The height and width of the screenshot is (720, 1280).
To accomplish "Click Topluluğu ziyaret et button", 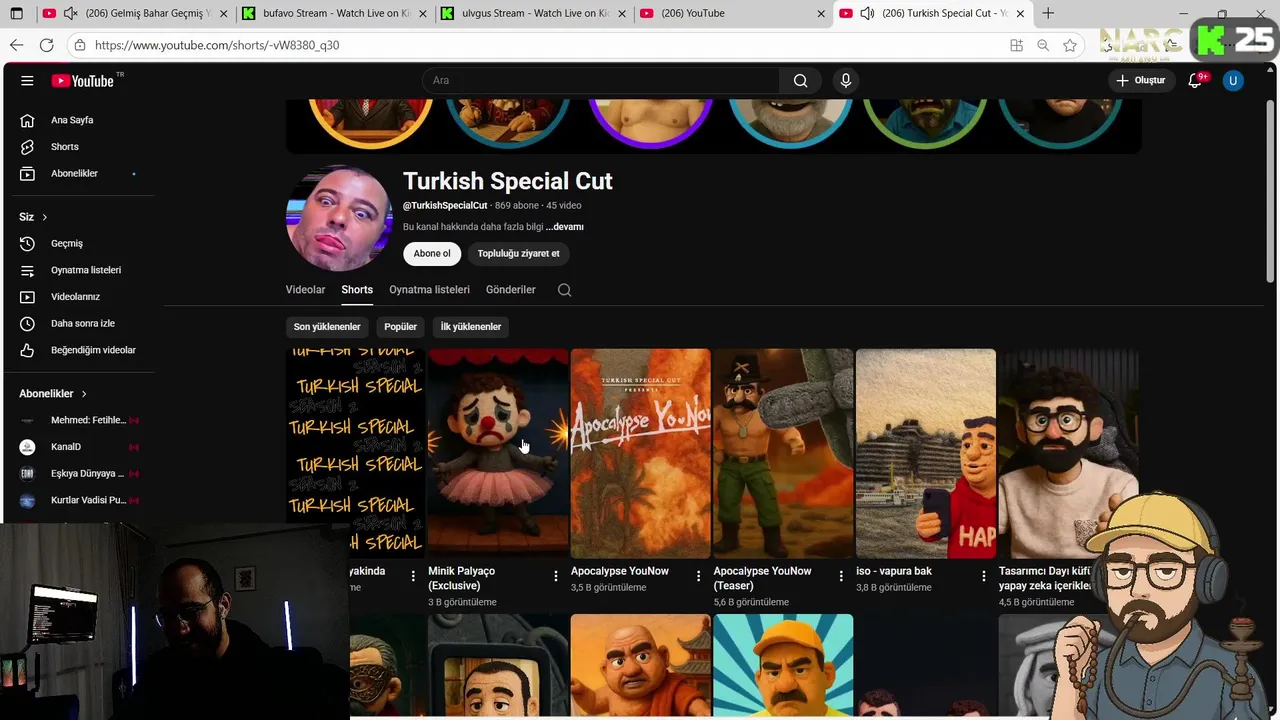I will pyautogui.click(x=518, y=254).
